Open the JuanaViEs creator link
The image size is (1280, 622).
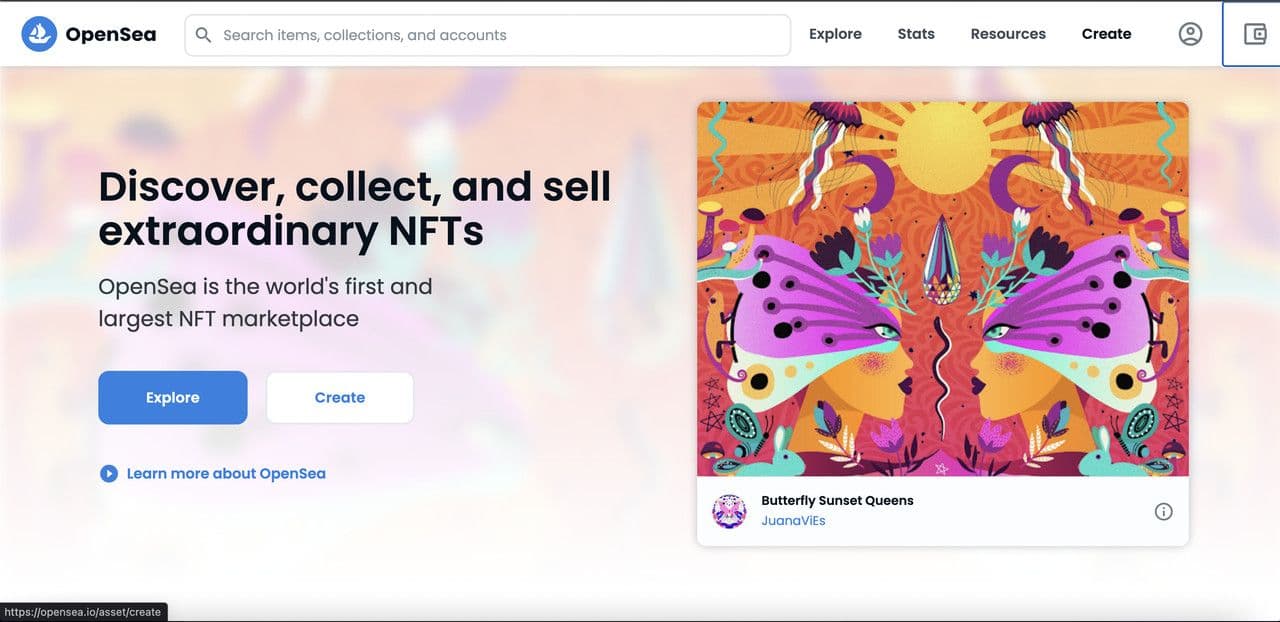(x=793, y=521)
